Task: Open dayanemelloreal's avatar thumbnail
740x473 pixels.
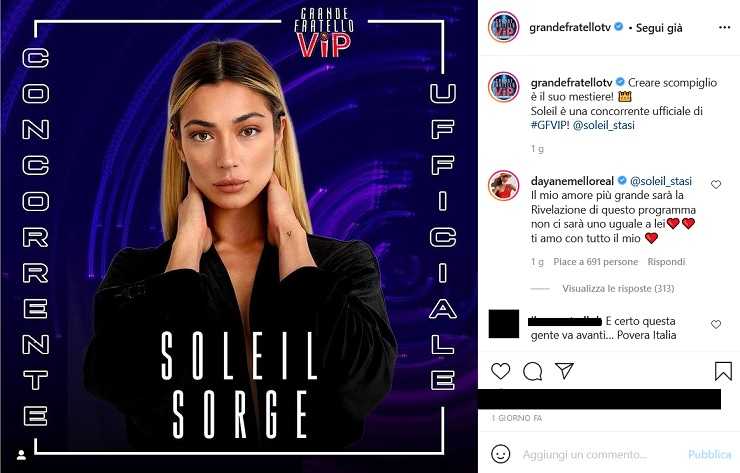Action: click(504, 186)
